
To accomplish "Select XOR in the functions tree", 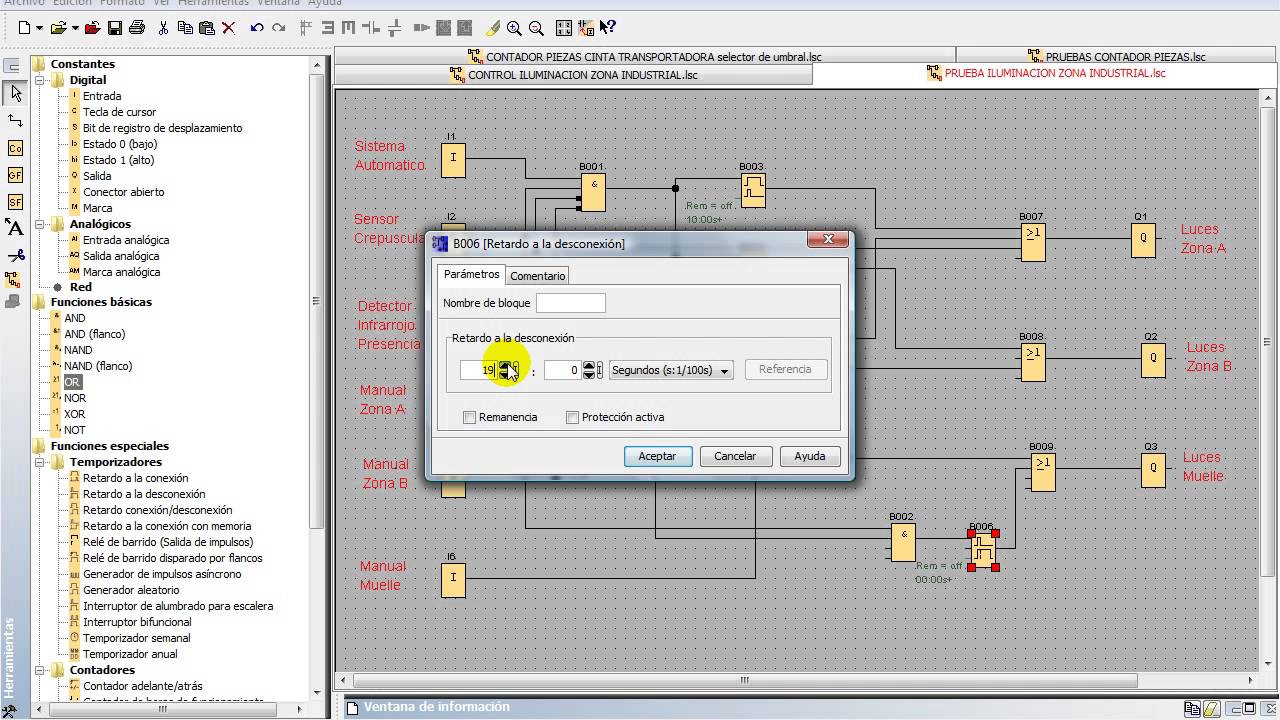I will coord(74,414).
